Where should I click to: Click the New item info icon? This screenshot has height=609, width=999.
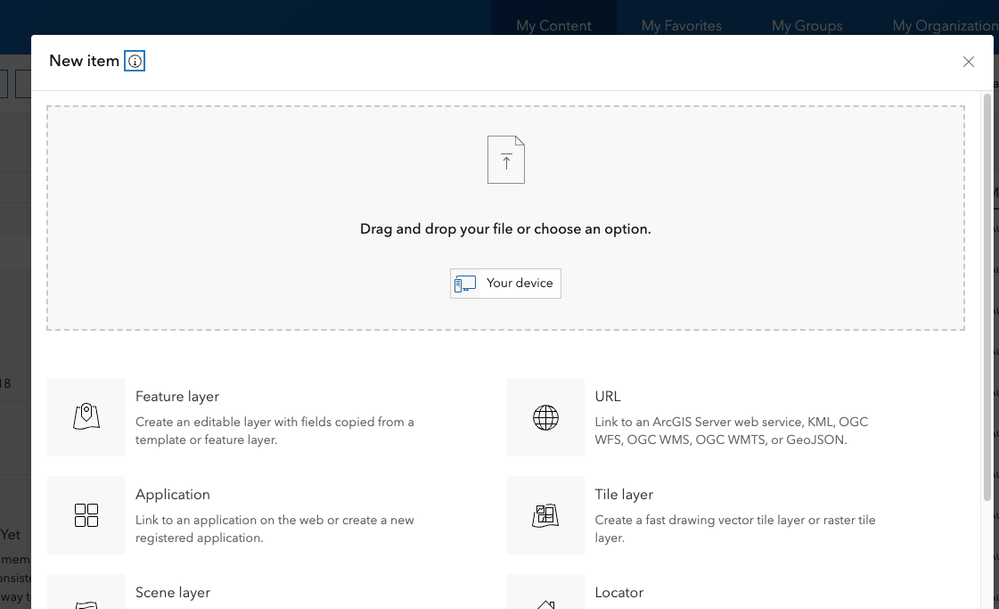(x=135, y=61)
